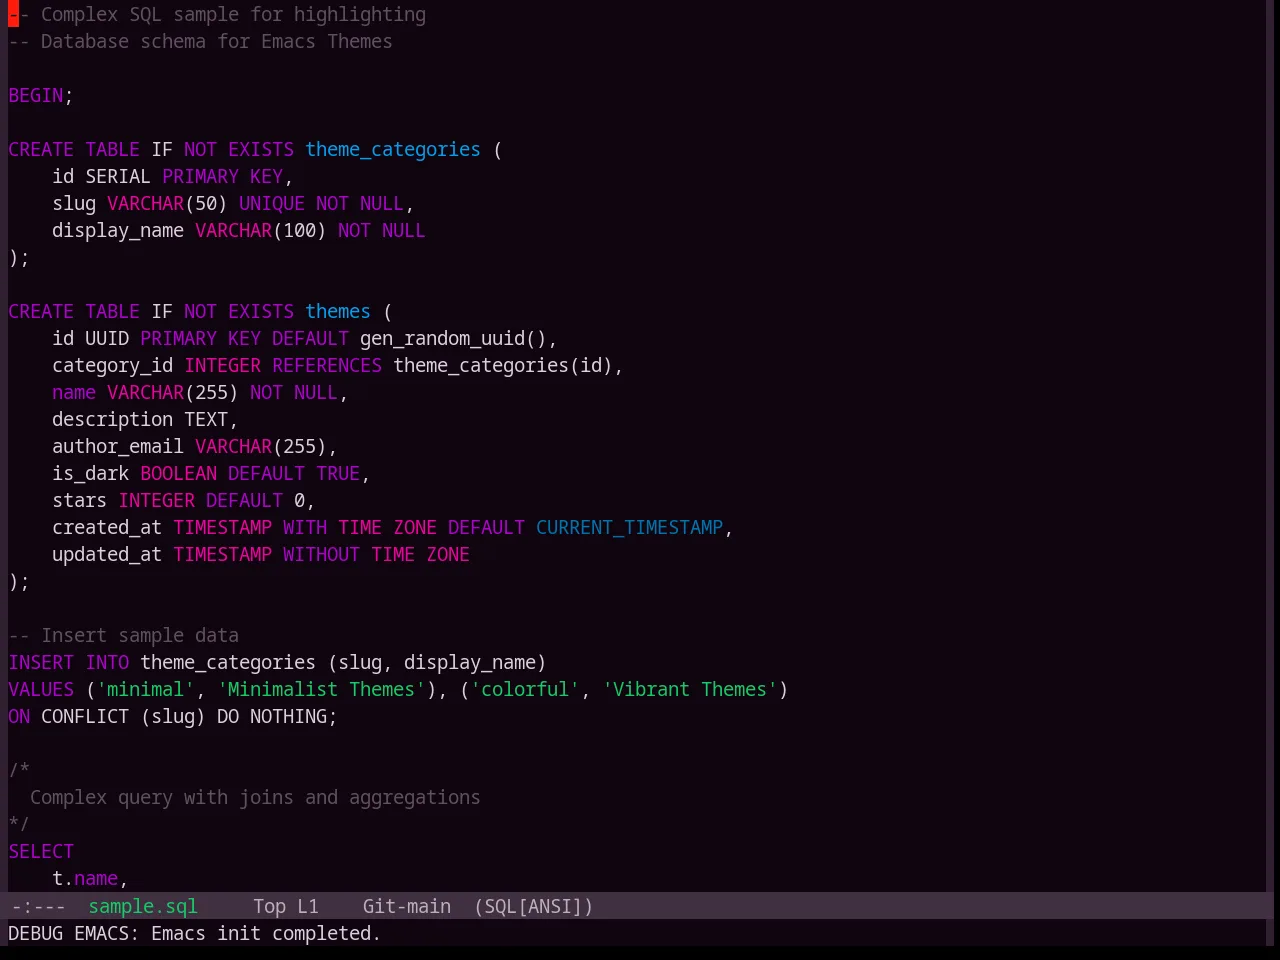
Task: Click the 'stars' column name
Action: (x=80, y=500)
